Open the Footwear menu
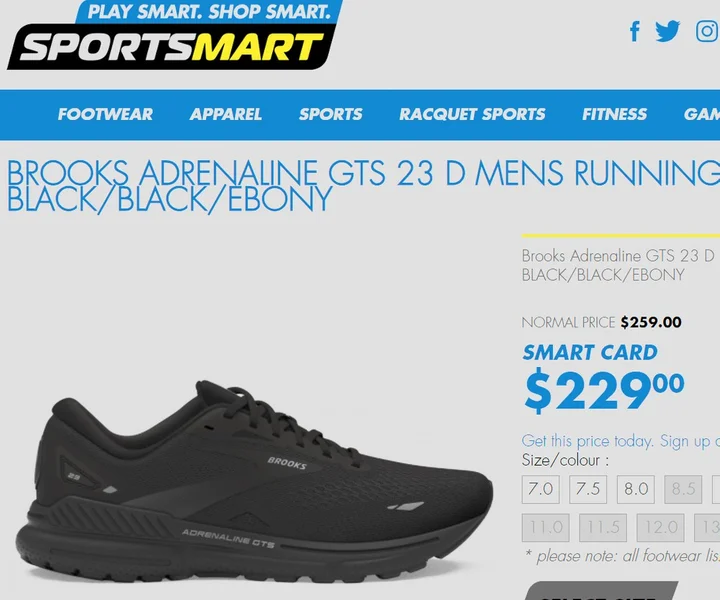Screen dimensions: 720x600 click(105, 114)
